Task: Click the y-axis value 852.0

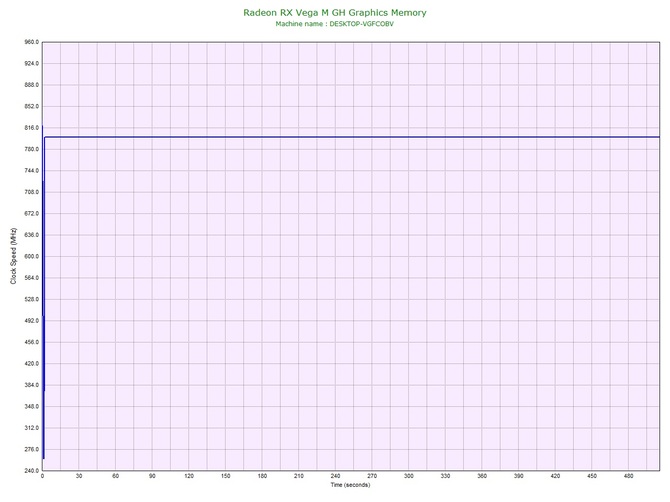Action: pos(32,106)
